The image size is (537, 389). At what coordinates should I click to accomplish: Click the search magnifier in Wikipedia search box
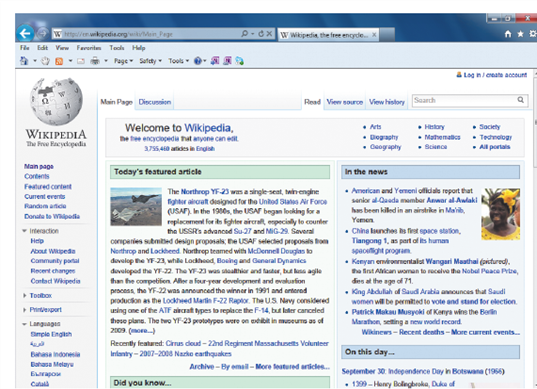point(521,100)
